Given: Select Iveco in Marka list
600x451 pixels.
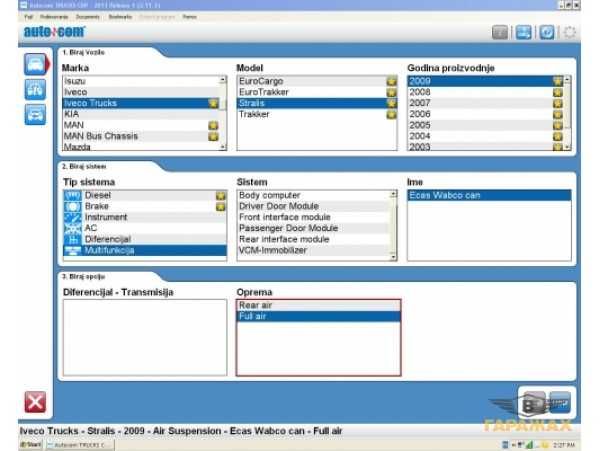Looking at the screenshot, I should [141, 92].
